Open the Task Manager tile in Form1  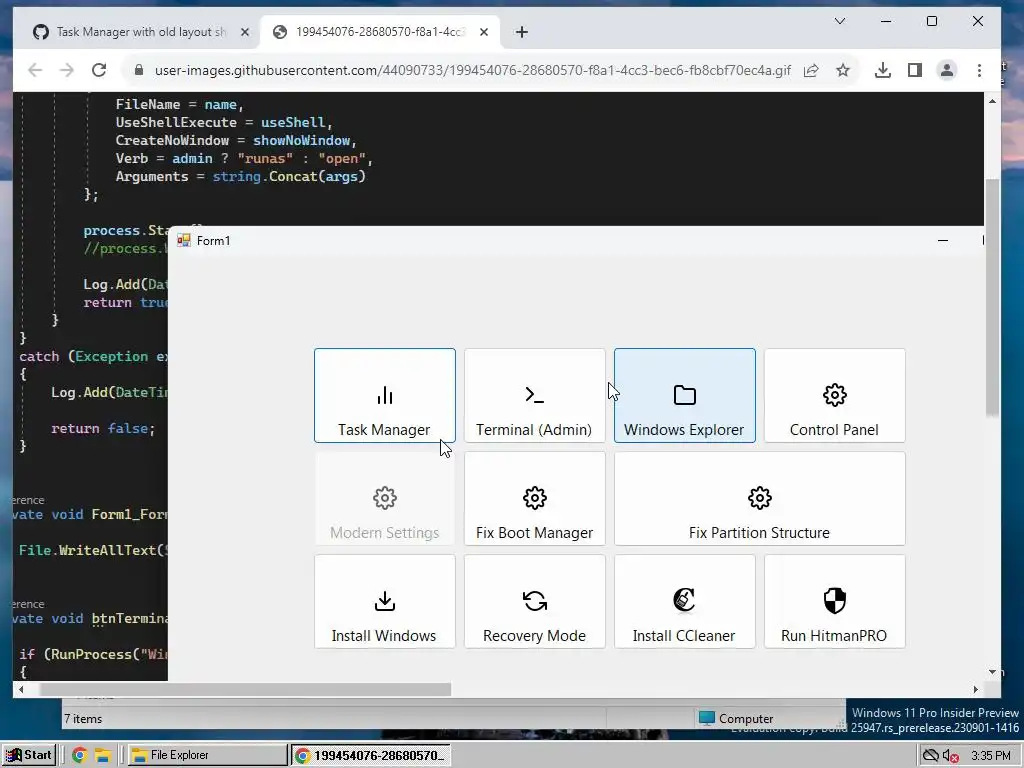point(385,395)
